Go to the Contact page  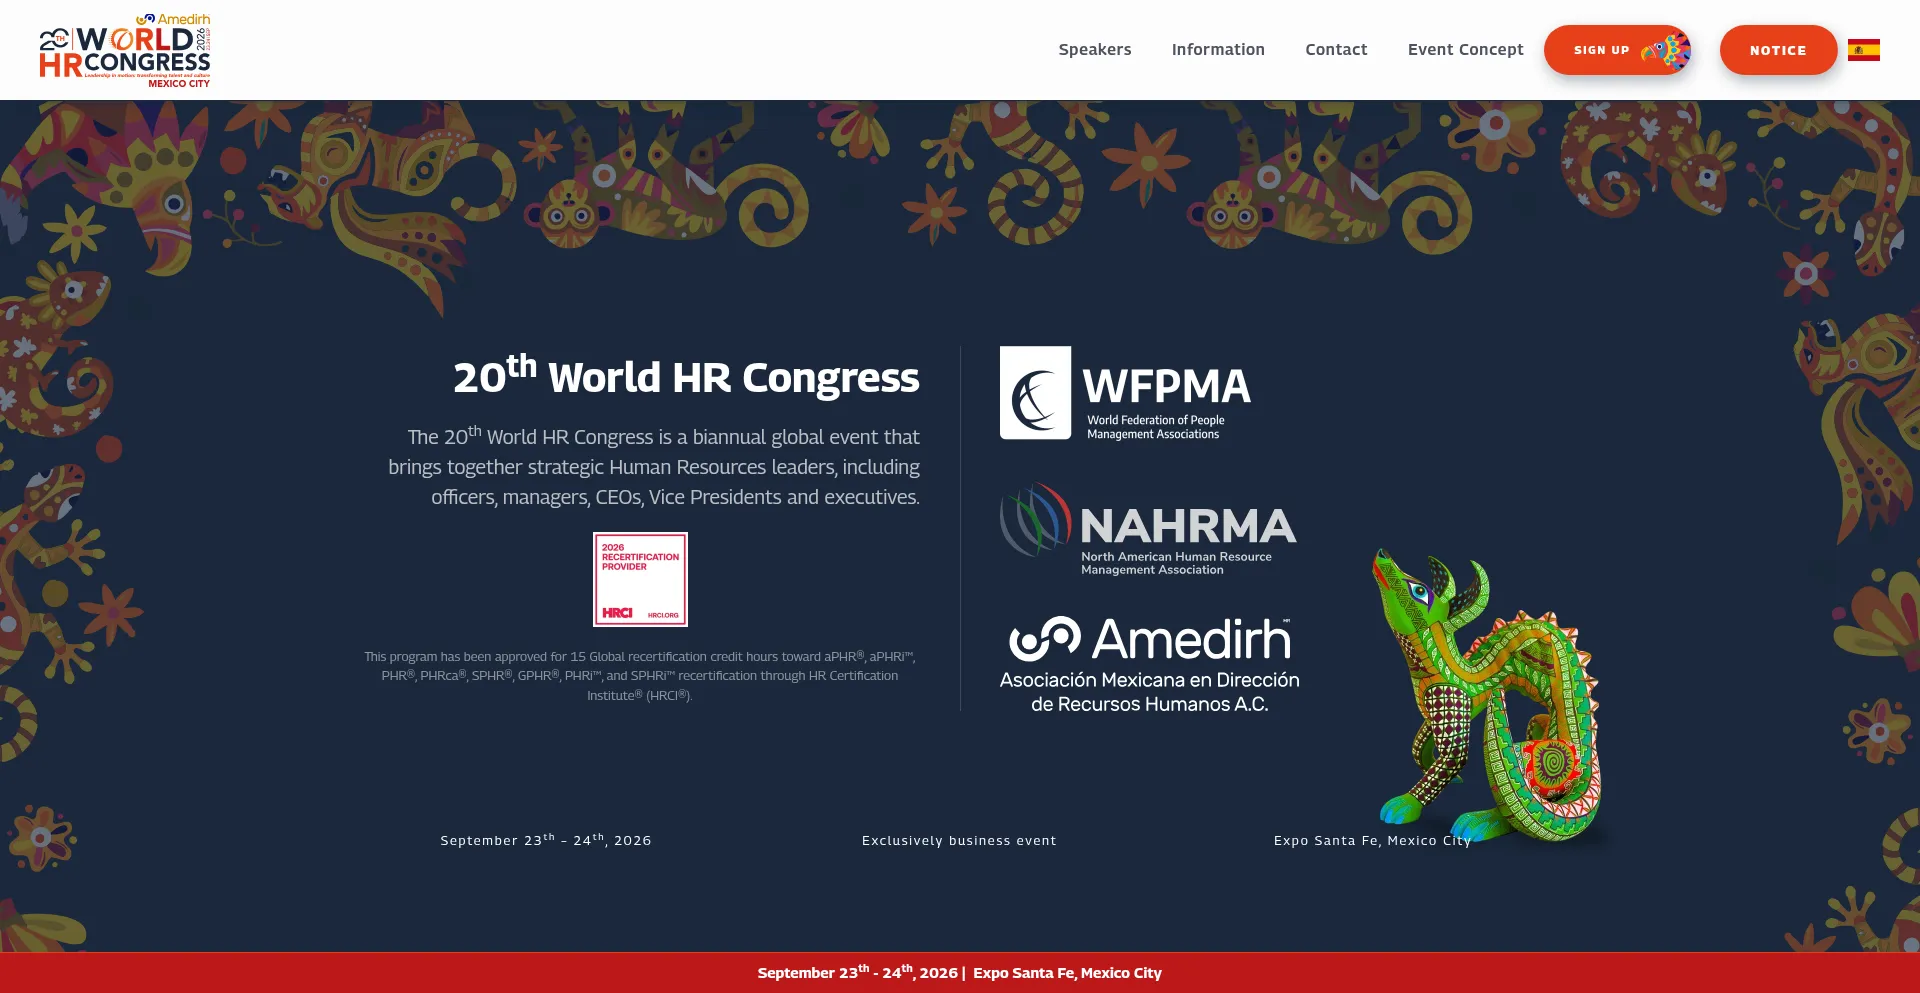(x=1336, y=50)
